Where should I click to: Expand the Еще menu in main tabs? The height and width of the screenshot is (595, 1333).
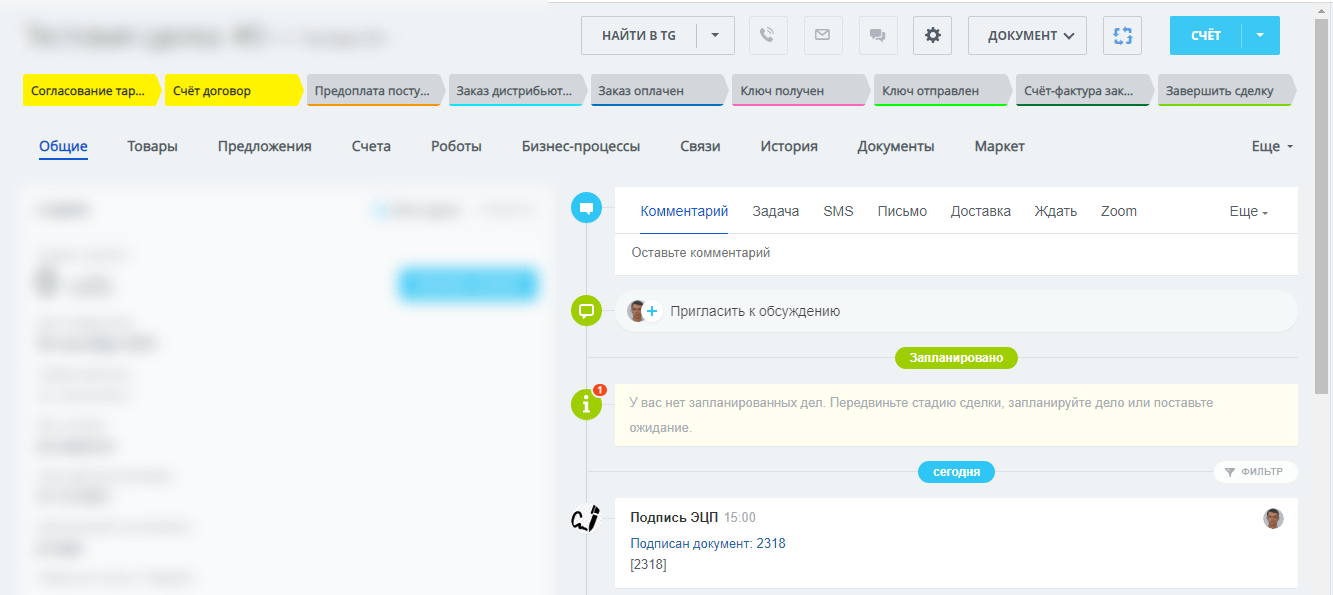click(1272, 146)
